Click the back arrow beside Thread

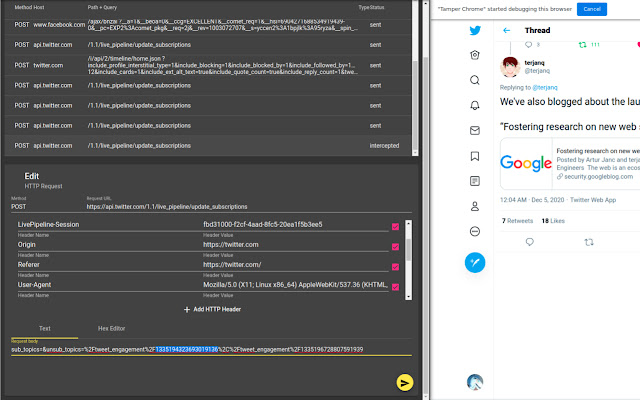(507, 30)
